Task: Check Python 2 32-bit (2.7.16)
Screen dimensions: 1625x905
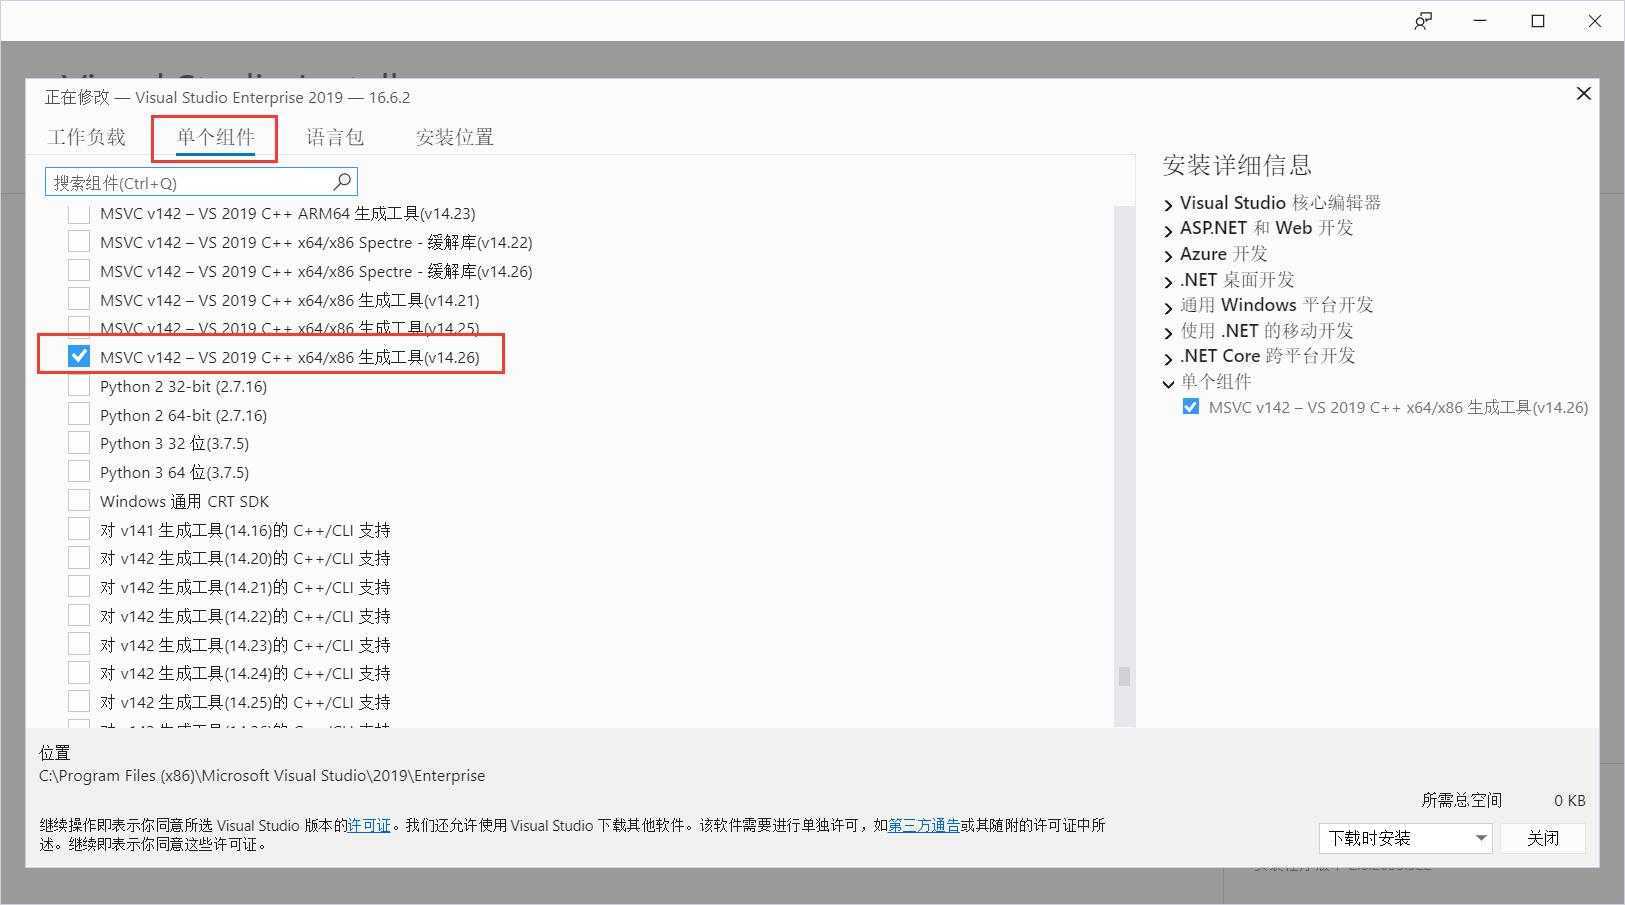Action: [x=79, y=386]
